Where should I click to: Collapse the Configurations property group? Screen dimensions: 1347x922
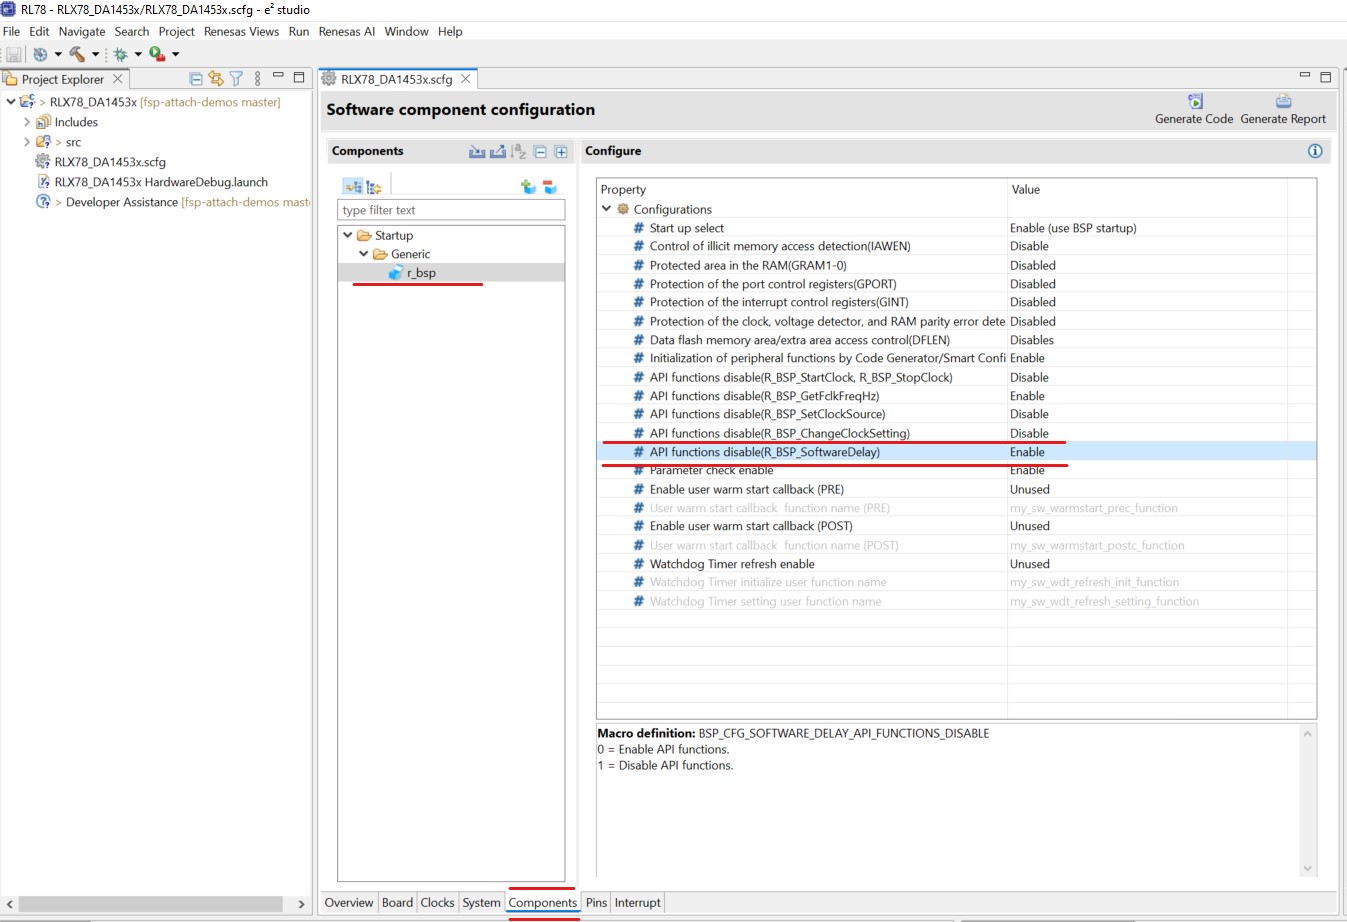click(x=606, y=209)
